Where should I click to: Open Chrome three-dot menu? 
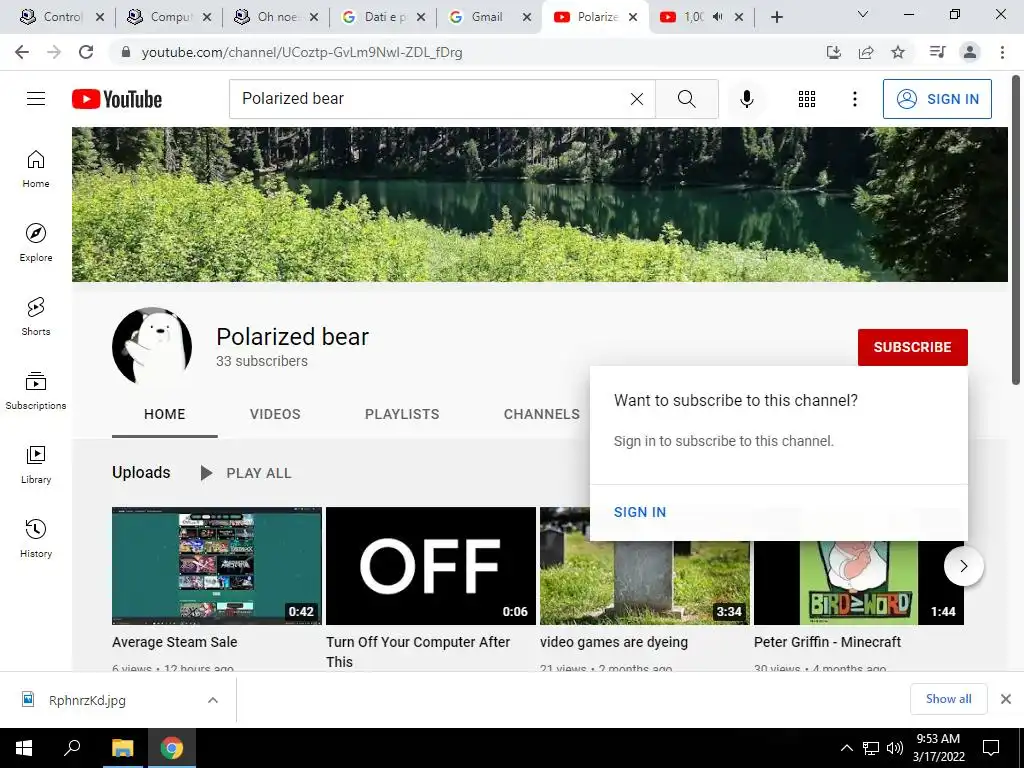coord(1002,52)
